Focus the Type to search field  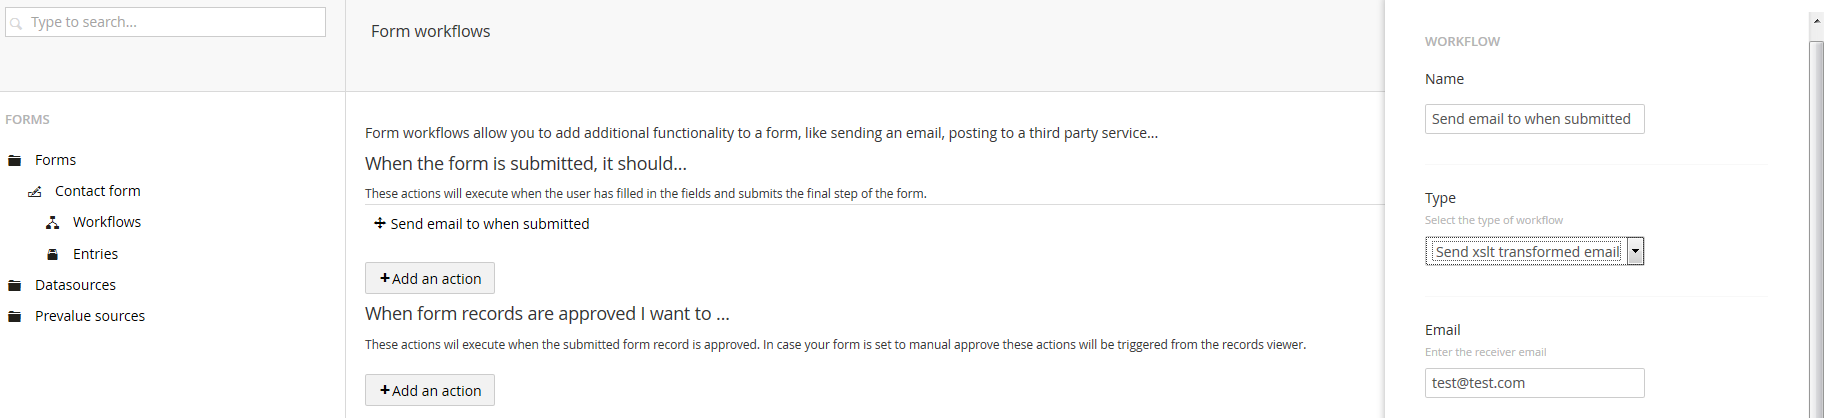click(x=166, y=22)
